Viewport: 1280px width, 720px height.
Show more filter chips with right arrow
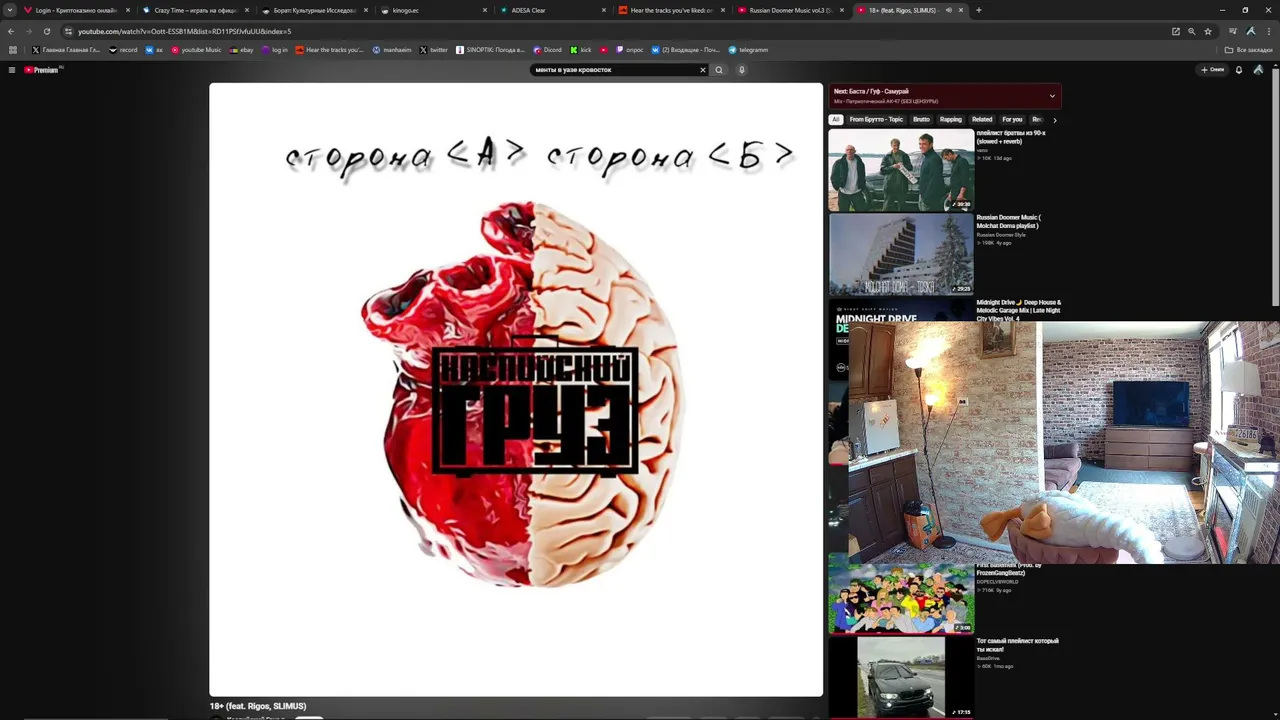click(1054, 120)
